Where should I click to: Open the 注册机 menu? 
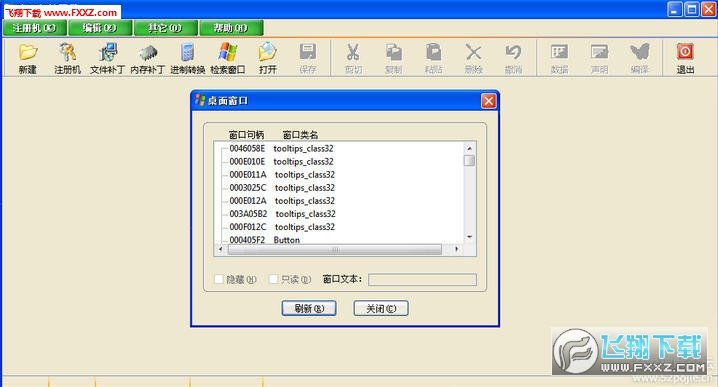35,28
